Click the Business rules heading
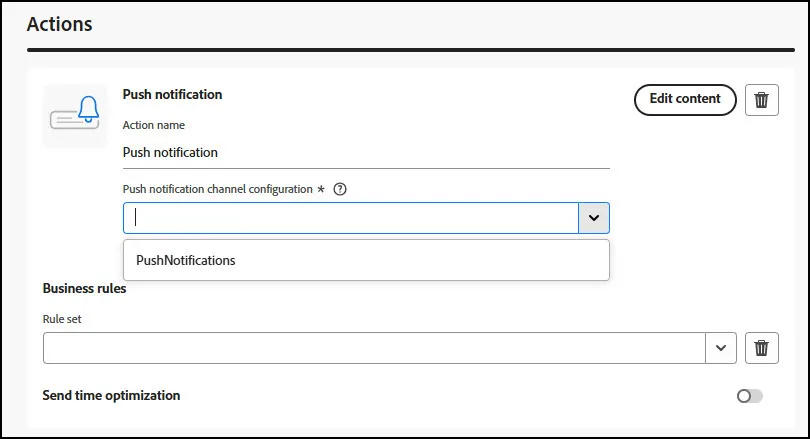 click(x=85, y=288)
